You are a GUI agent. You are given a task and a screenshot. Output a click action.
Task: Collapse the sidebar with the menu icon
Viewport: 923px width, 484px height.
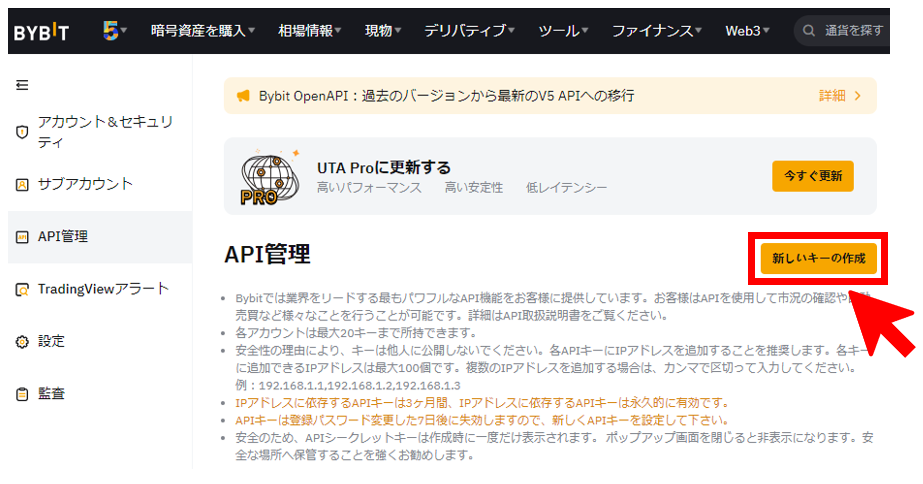point(22,85)
